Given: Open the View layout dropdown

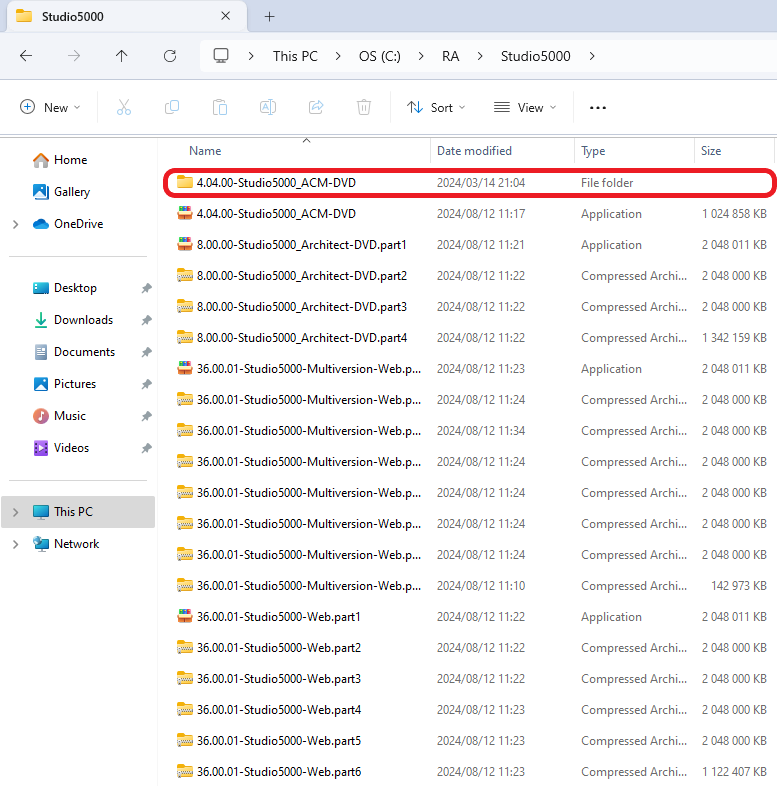Looking at the screenshot, I should [x=525, y=107].
